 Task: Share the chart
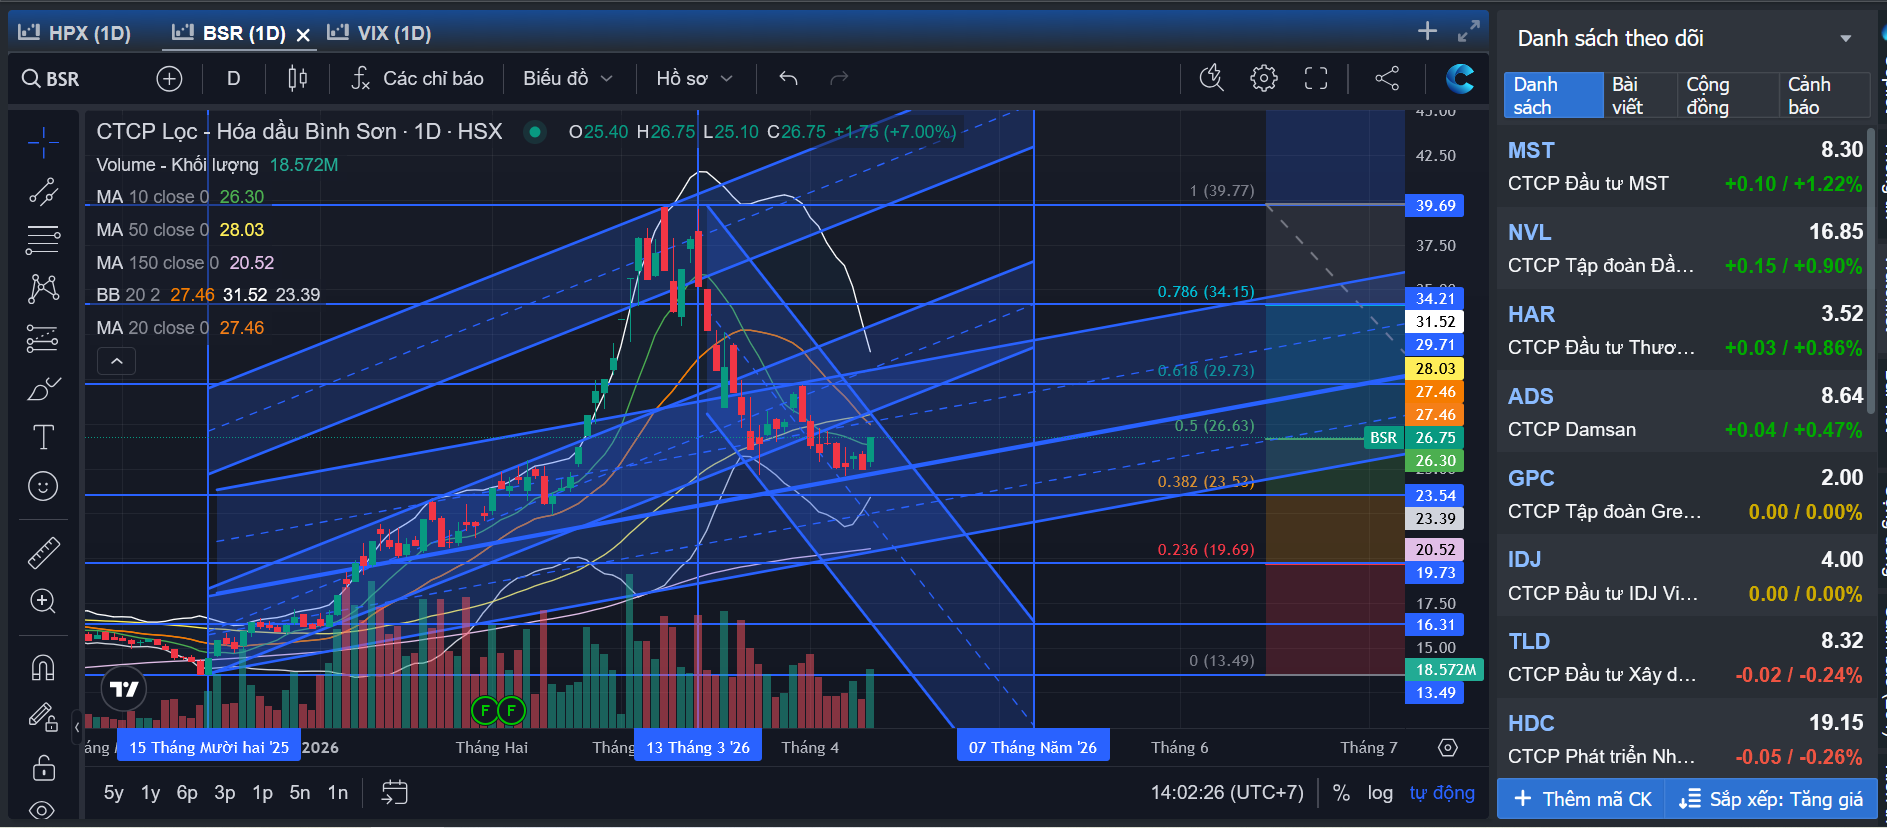pyautogui.click(x=1387, y=78)
